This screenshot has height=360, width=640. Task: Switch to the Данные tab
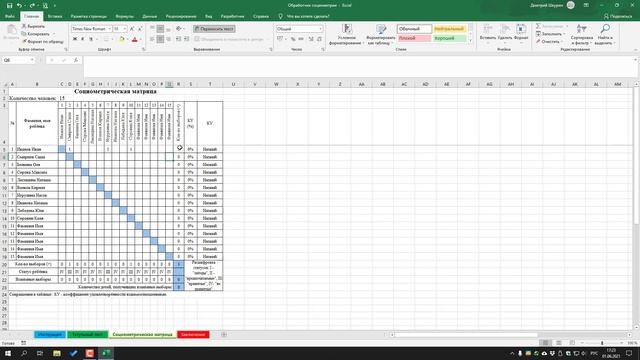pos(150,16)
